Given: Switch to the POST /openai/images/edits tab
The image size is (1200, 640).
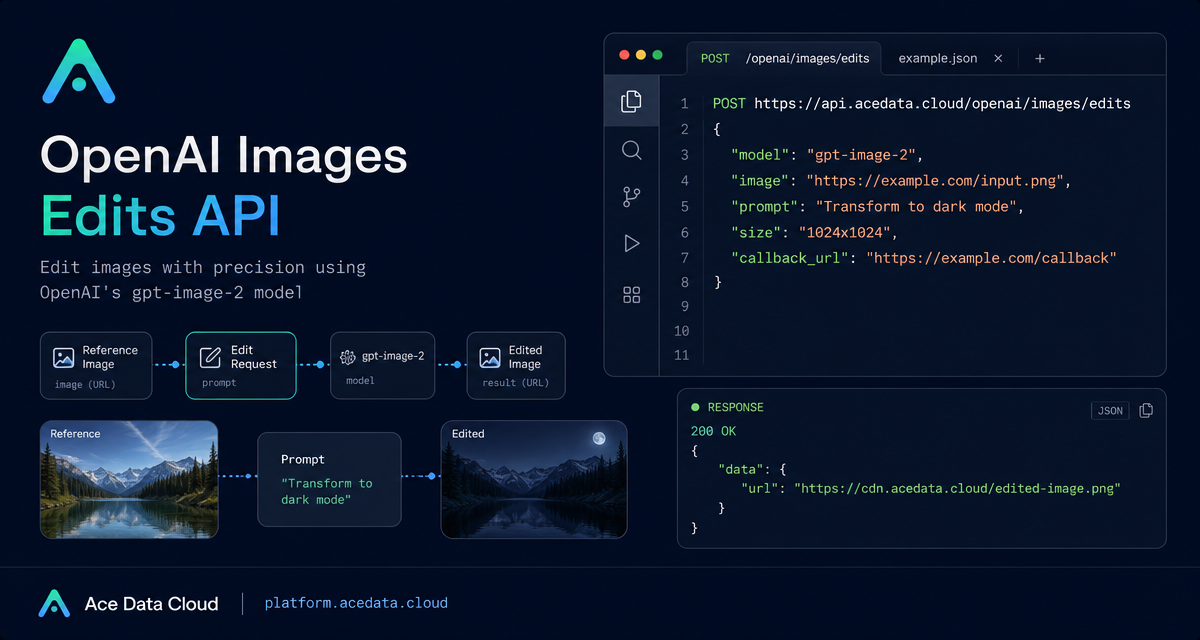Looking at the screenshot, I should coord(785,58).
